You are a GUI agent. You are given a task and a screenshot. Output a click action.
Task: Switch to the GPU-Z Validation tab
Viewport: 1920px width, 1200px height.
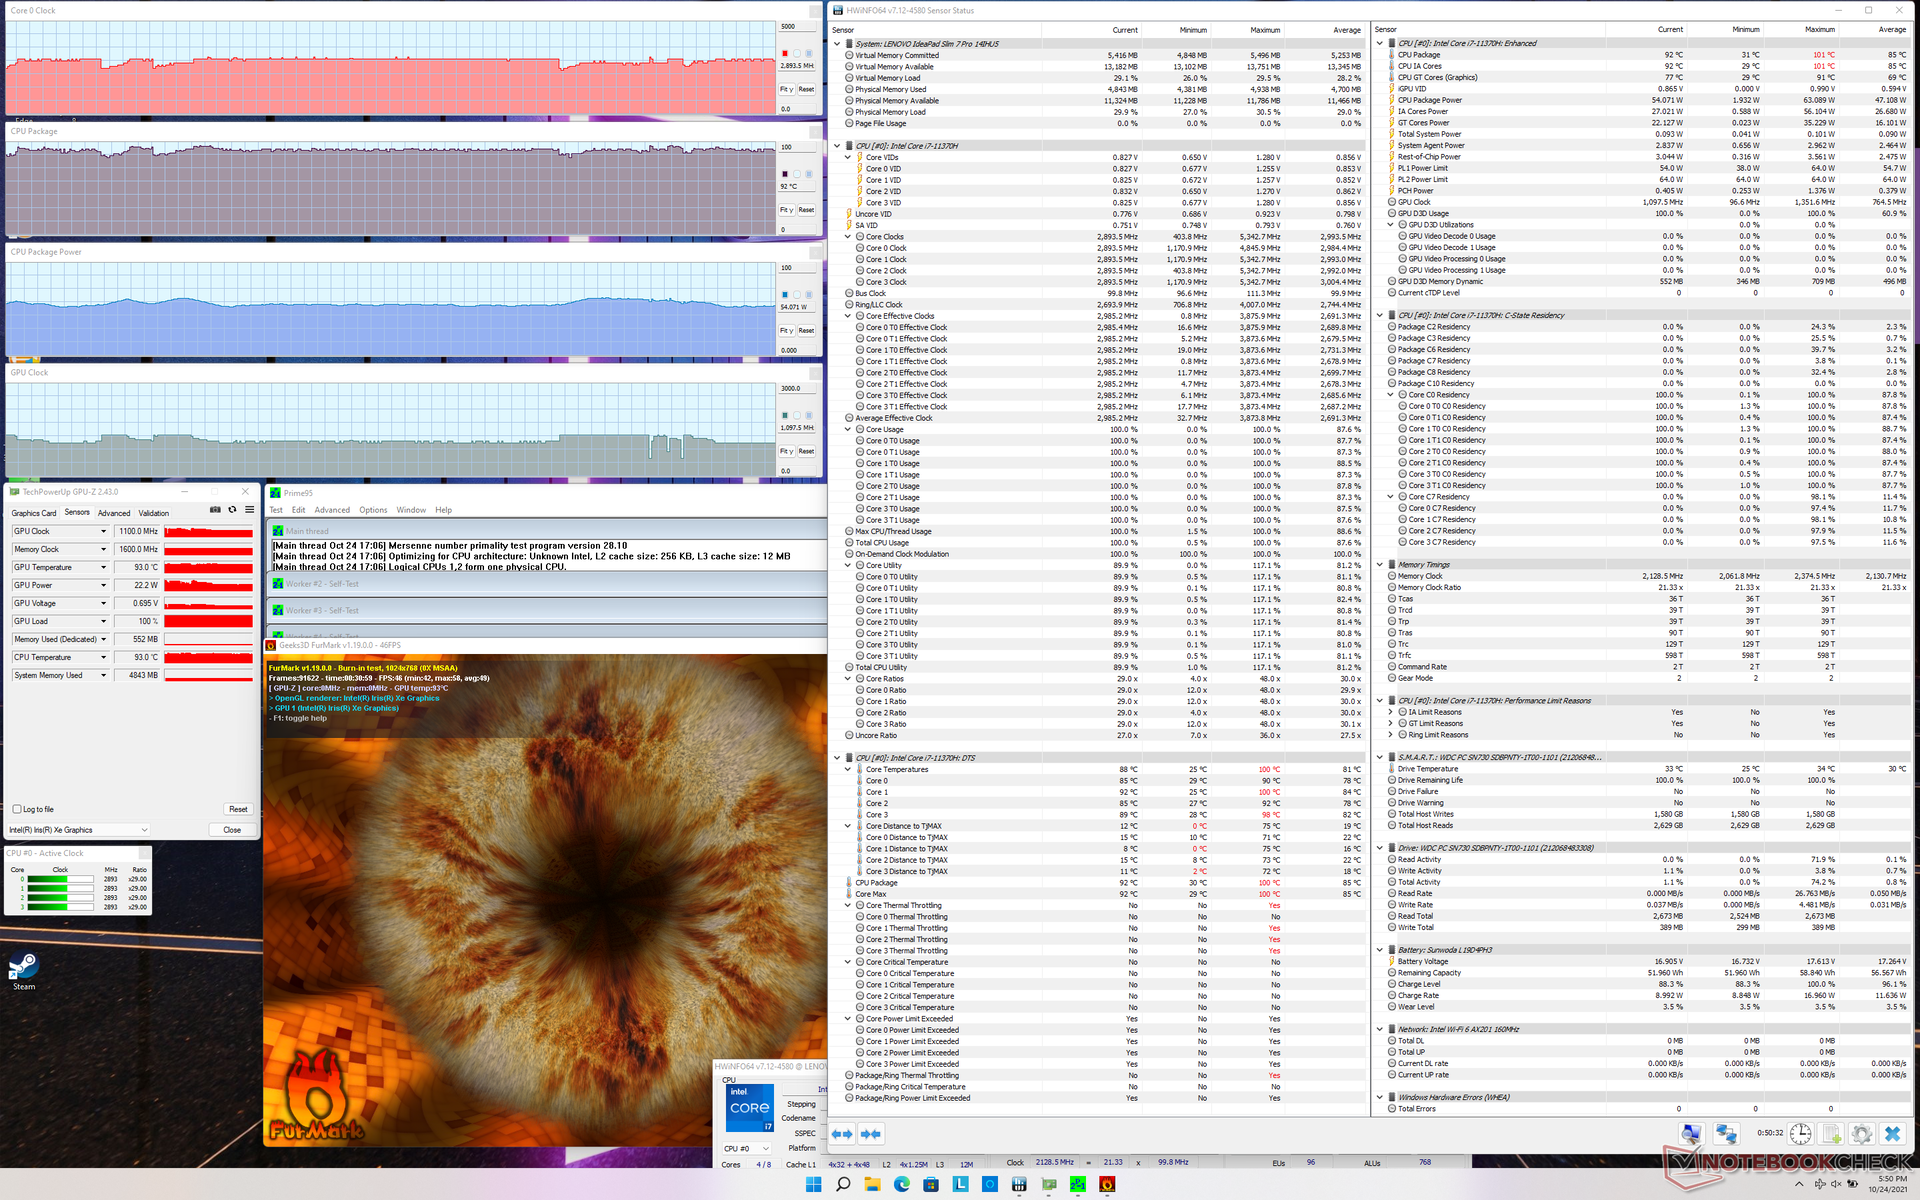(154, 513)
